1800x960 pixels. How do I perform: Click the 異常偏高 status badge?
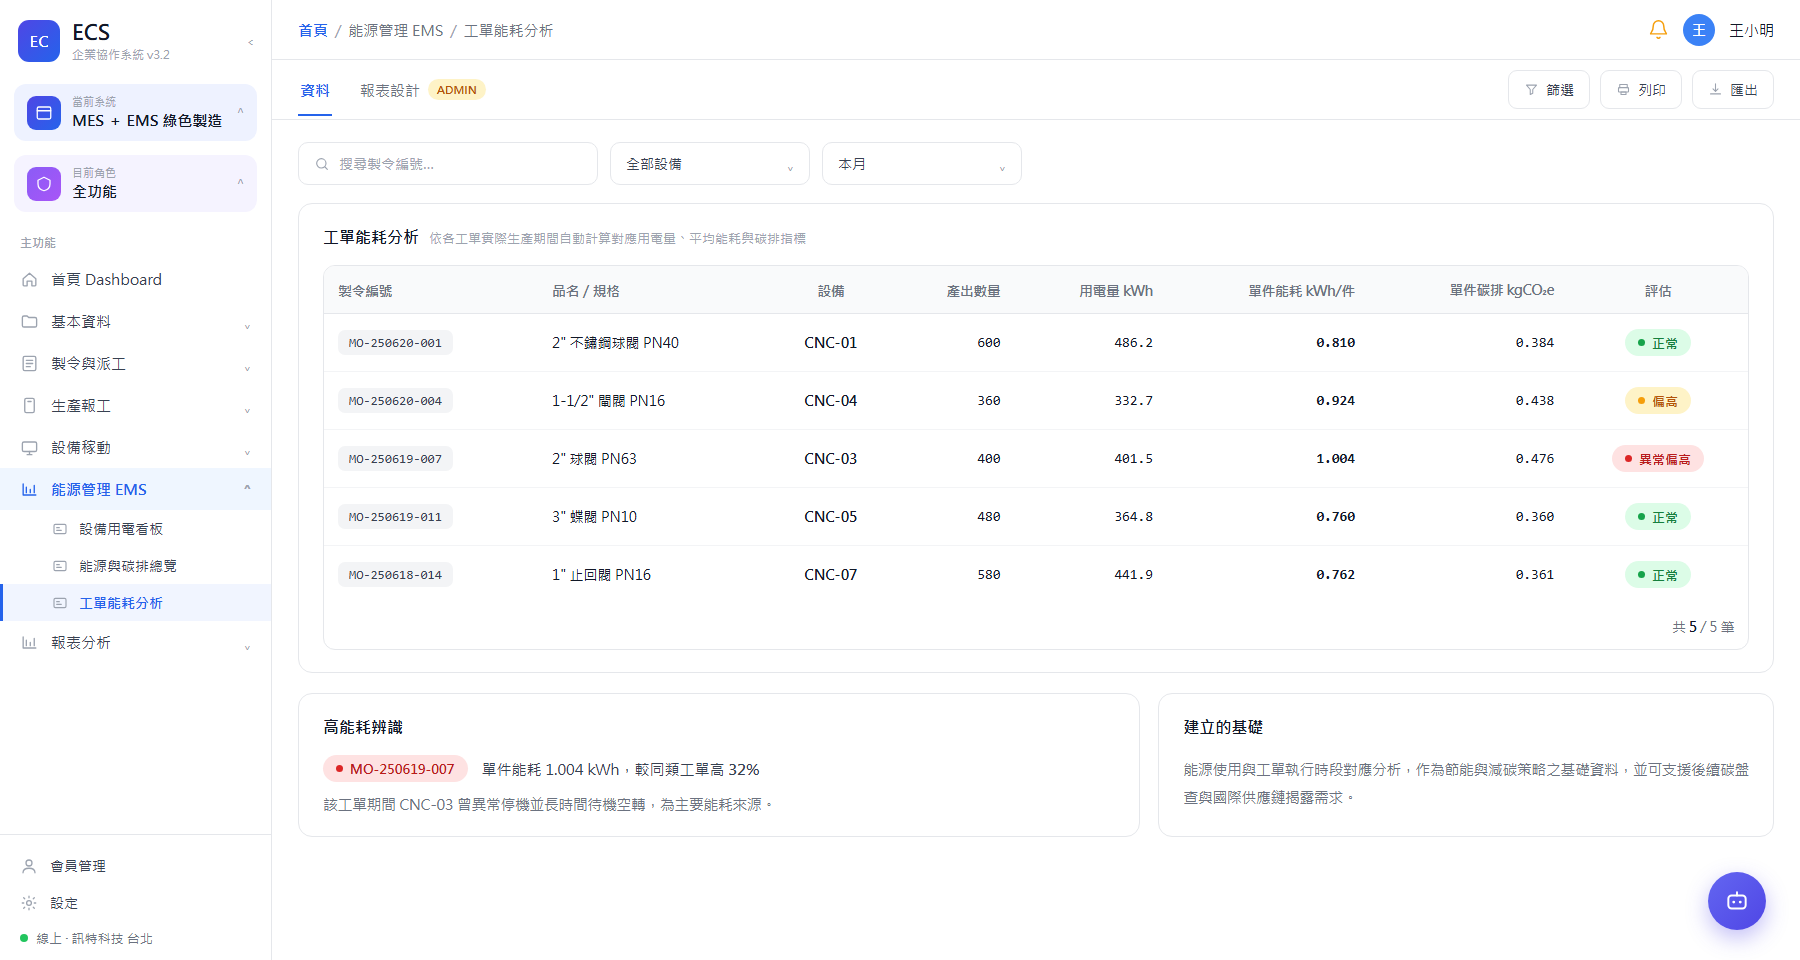1658,459
